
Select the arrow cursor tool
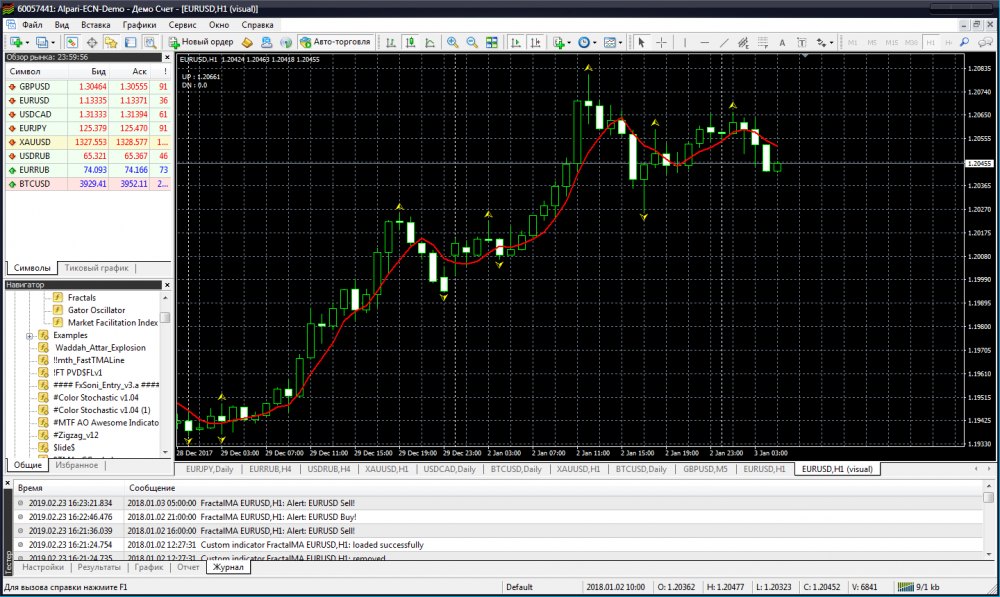(642, 42)
